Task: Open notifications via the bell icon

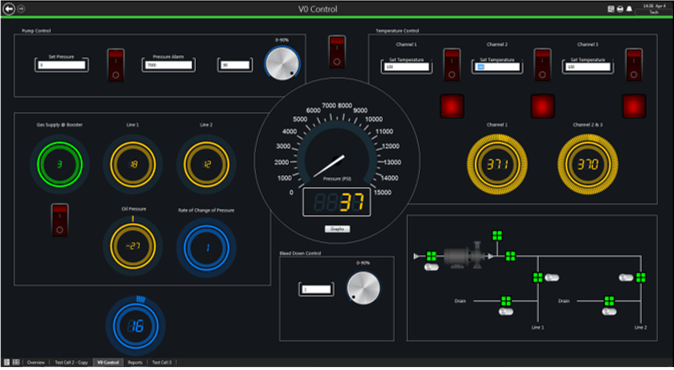Action: click(x=629, y=9)
